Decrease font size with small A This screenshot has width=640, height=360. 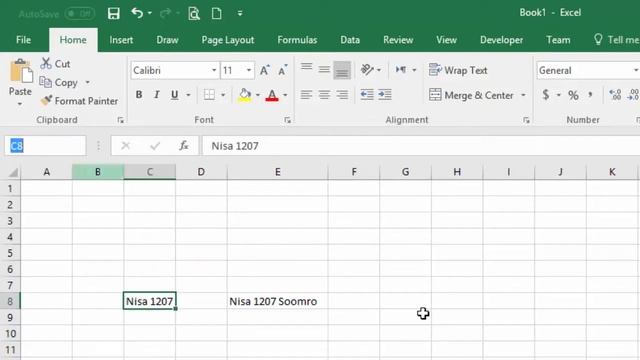[282, 70]
